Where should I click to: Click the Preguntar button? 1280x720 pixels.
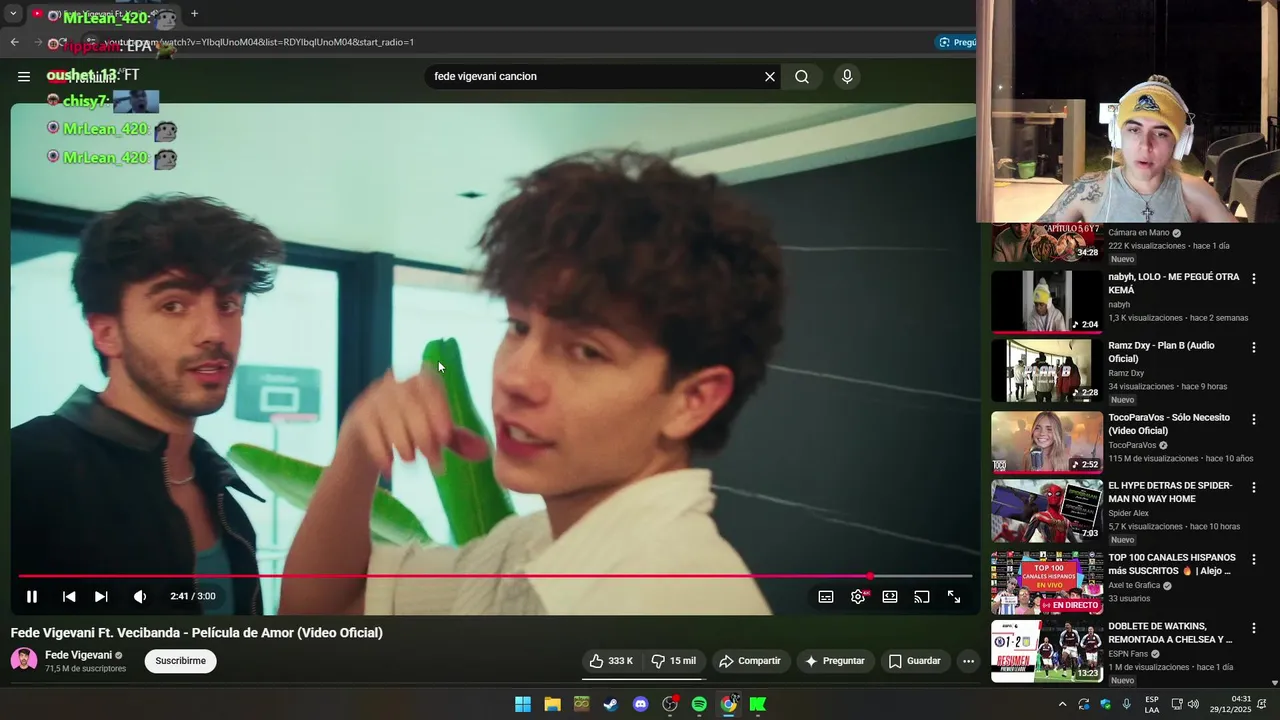point(835,661)
